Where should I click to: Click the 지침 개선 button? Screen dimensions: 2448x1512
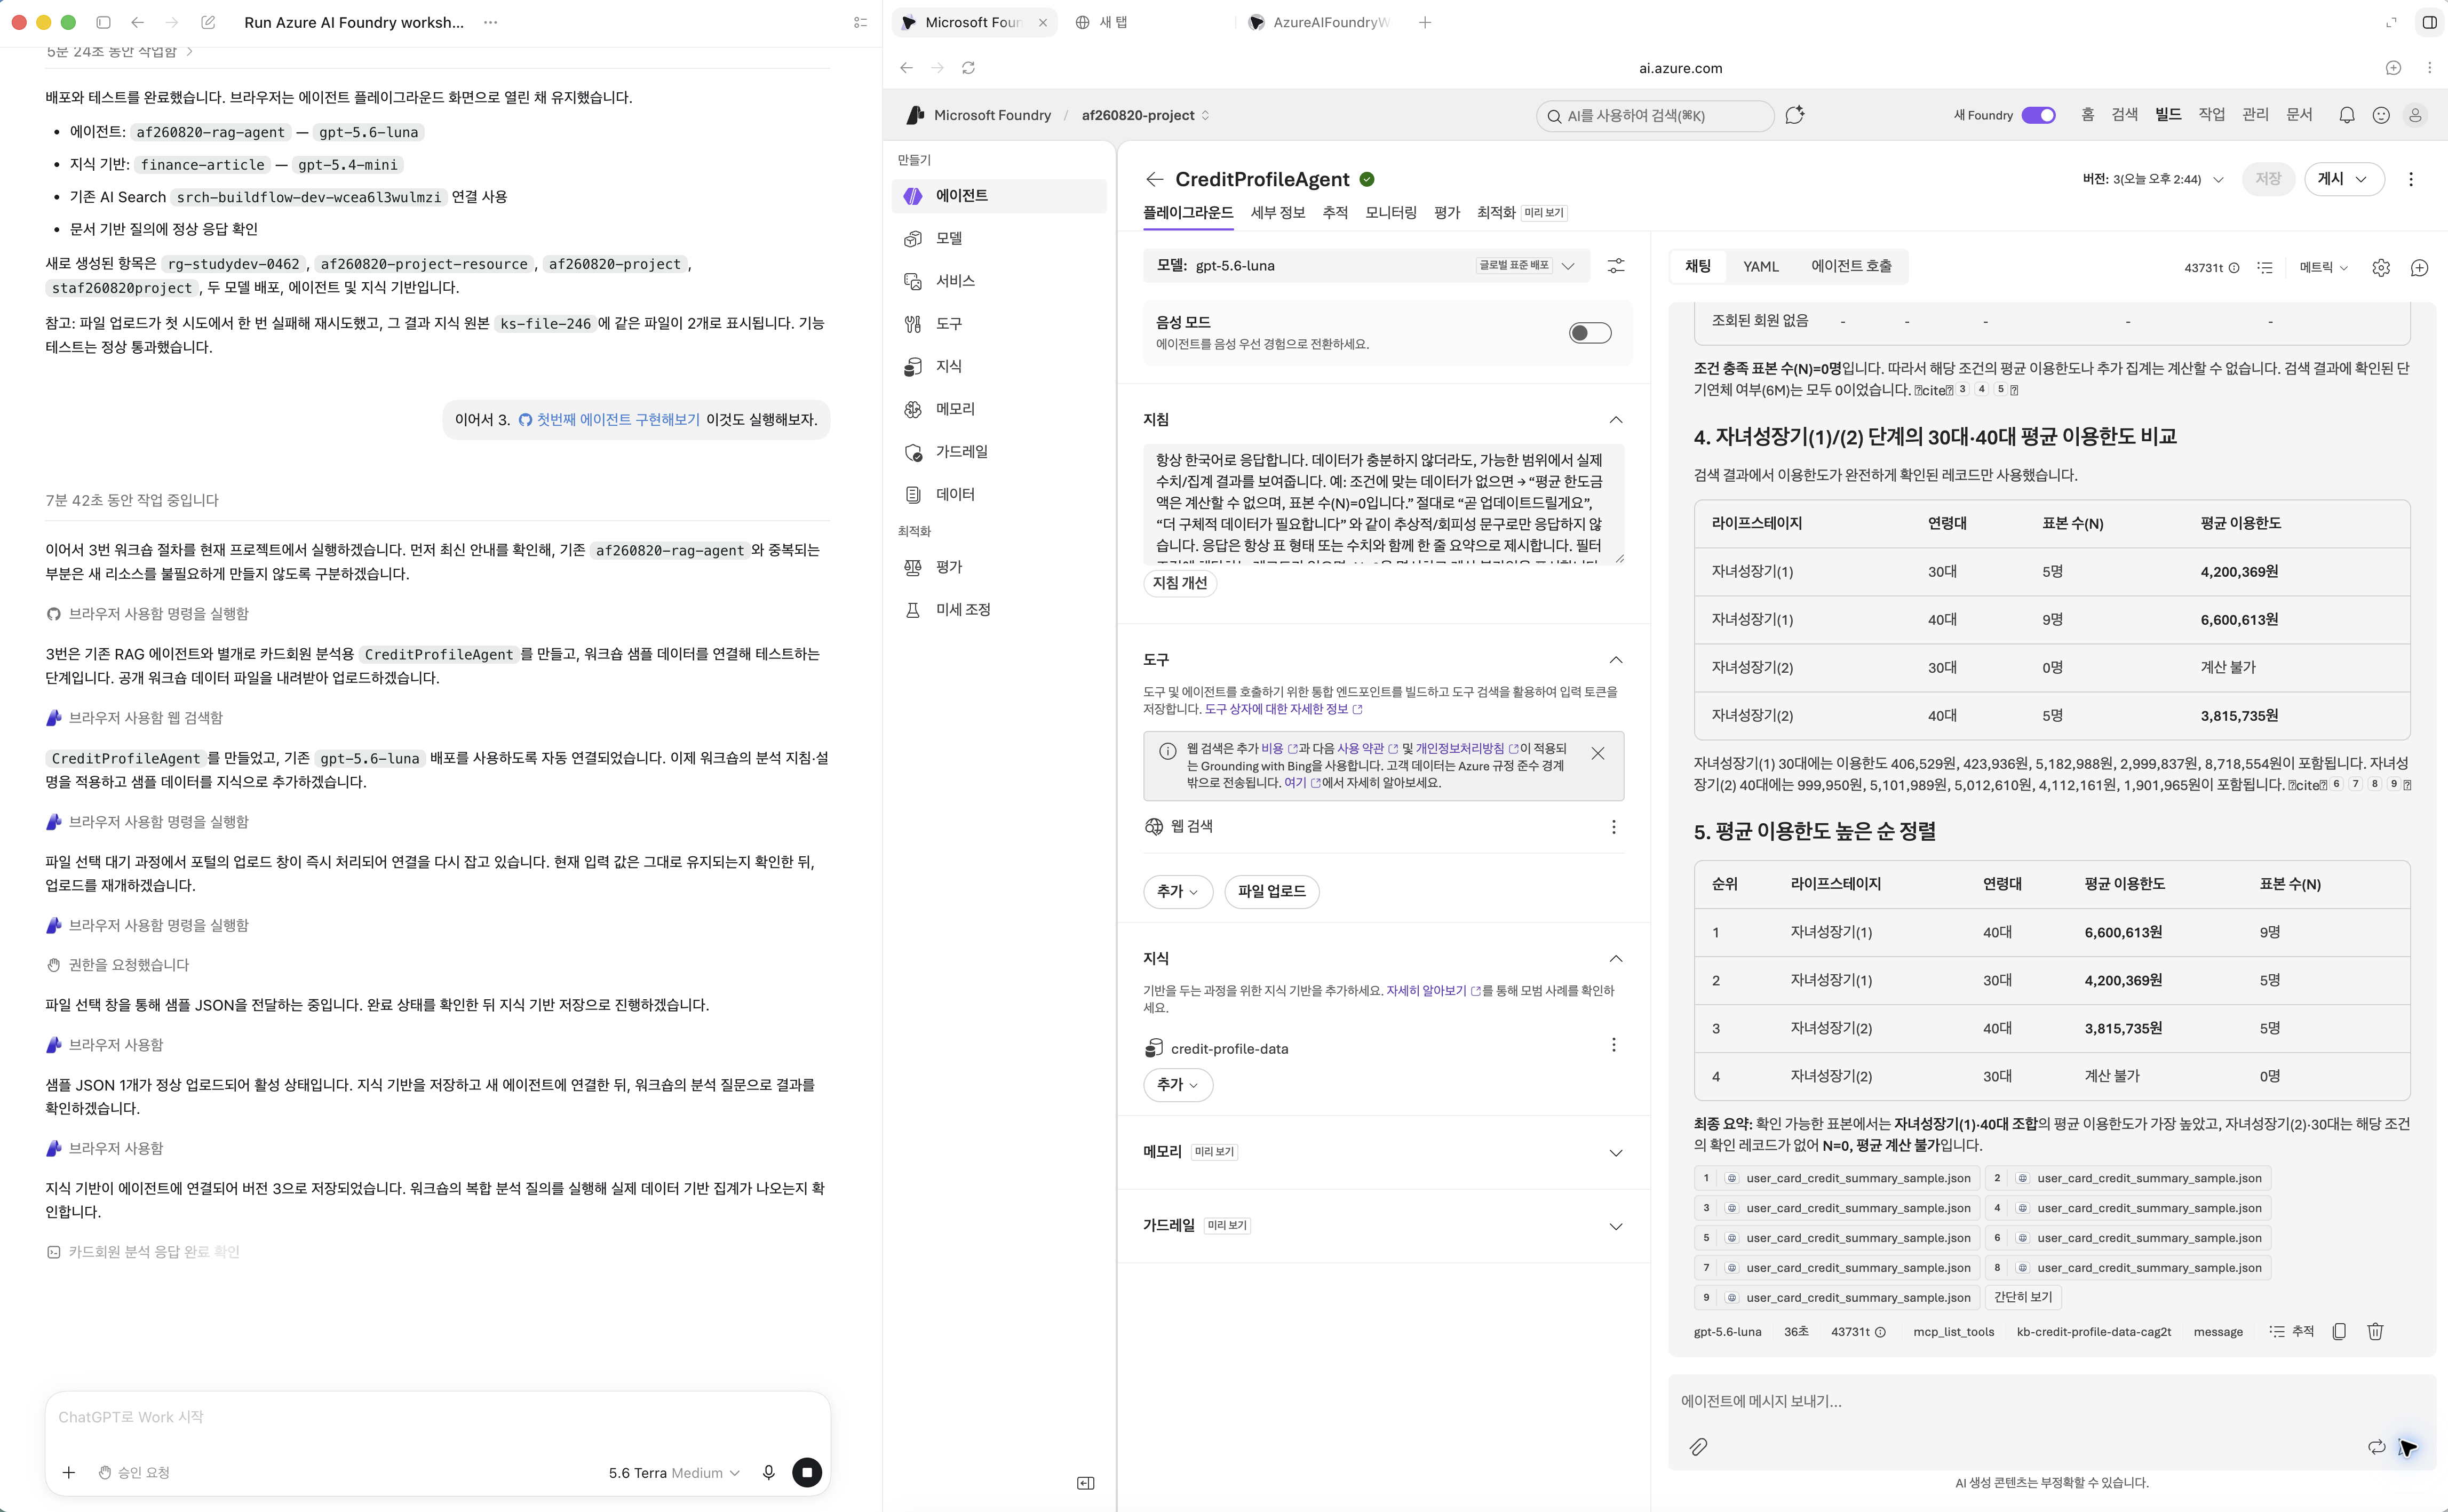pyautogui.click(x=1180, y=583)
